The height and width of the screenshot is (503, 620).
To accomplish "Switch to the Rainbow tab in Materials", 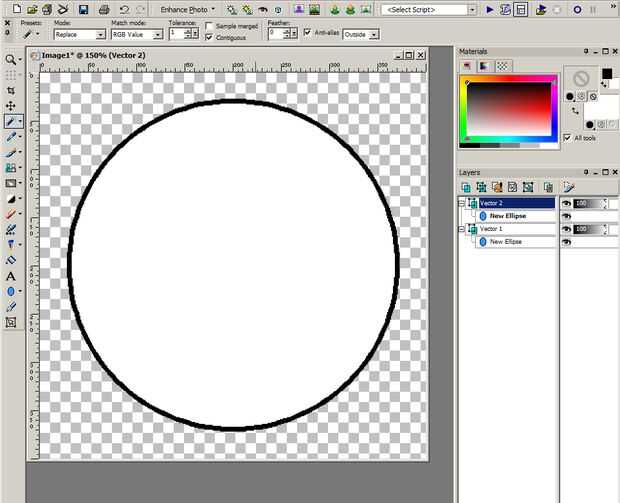I will 484,66.
